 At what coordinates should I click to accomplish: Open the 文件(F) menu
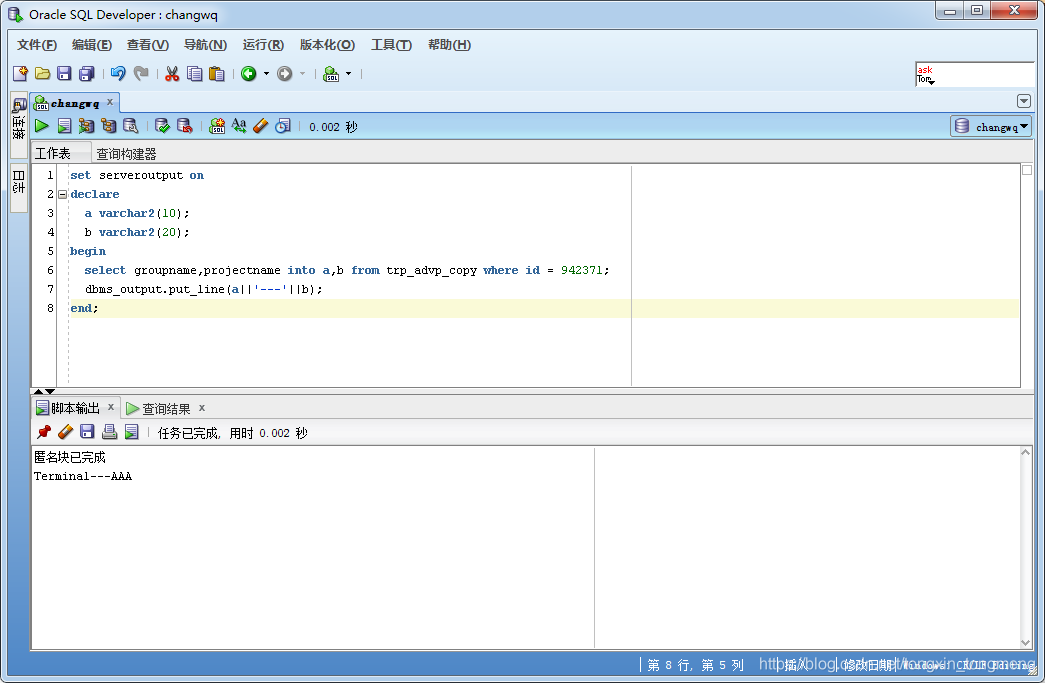click(37, 45)
